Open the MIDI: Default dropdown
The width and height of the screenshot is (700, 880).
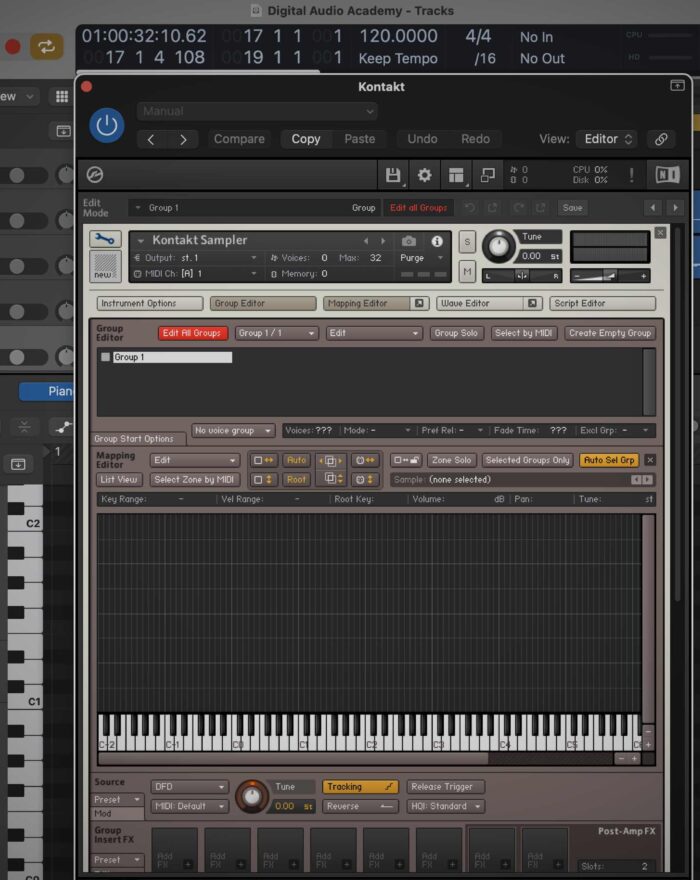[x=189, y=806]
